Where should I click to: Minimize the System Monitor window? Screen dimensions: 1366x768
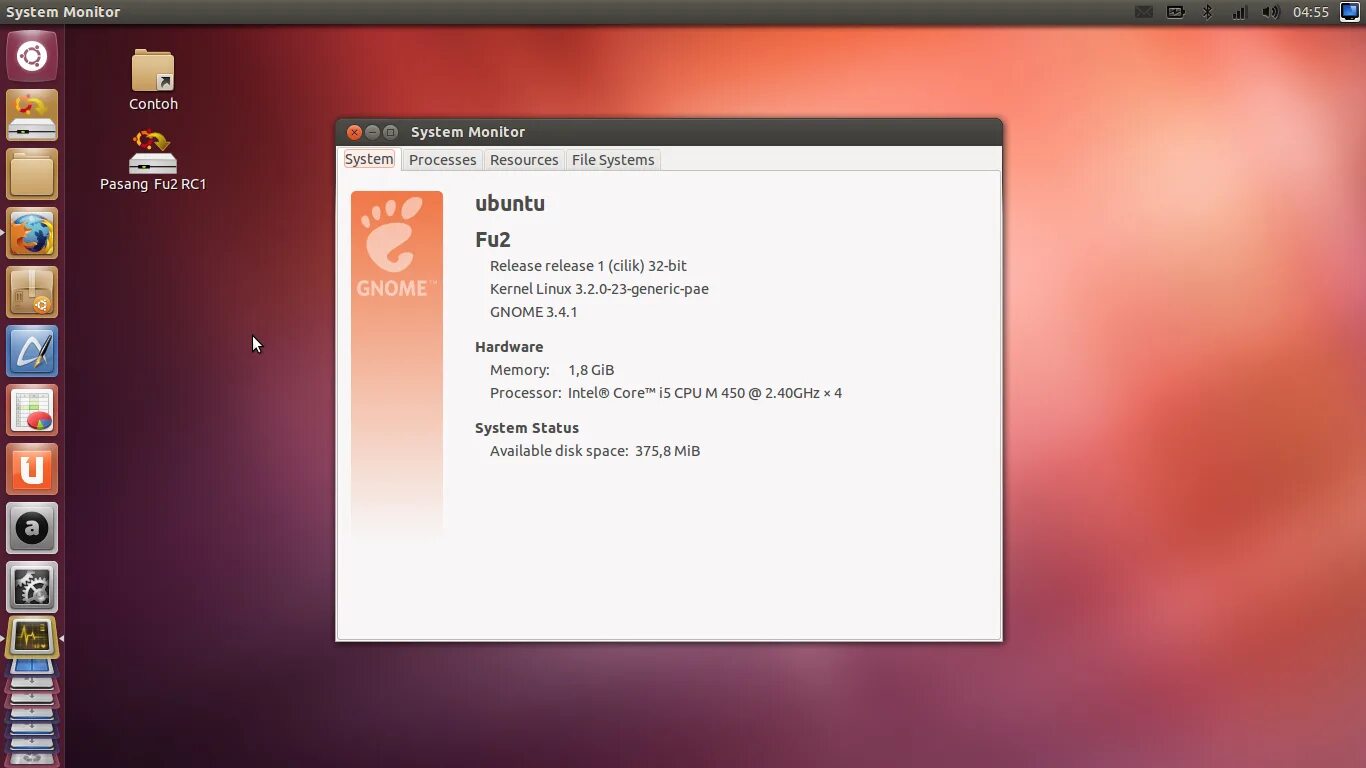372,132
